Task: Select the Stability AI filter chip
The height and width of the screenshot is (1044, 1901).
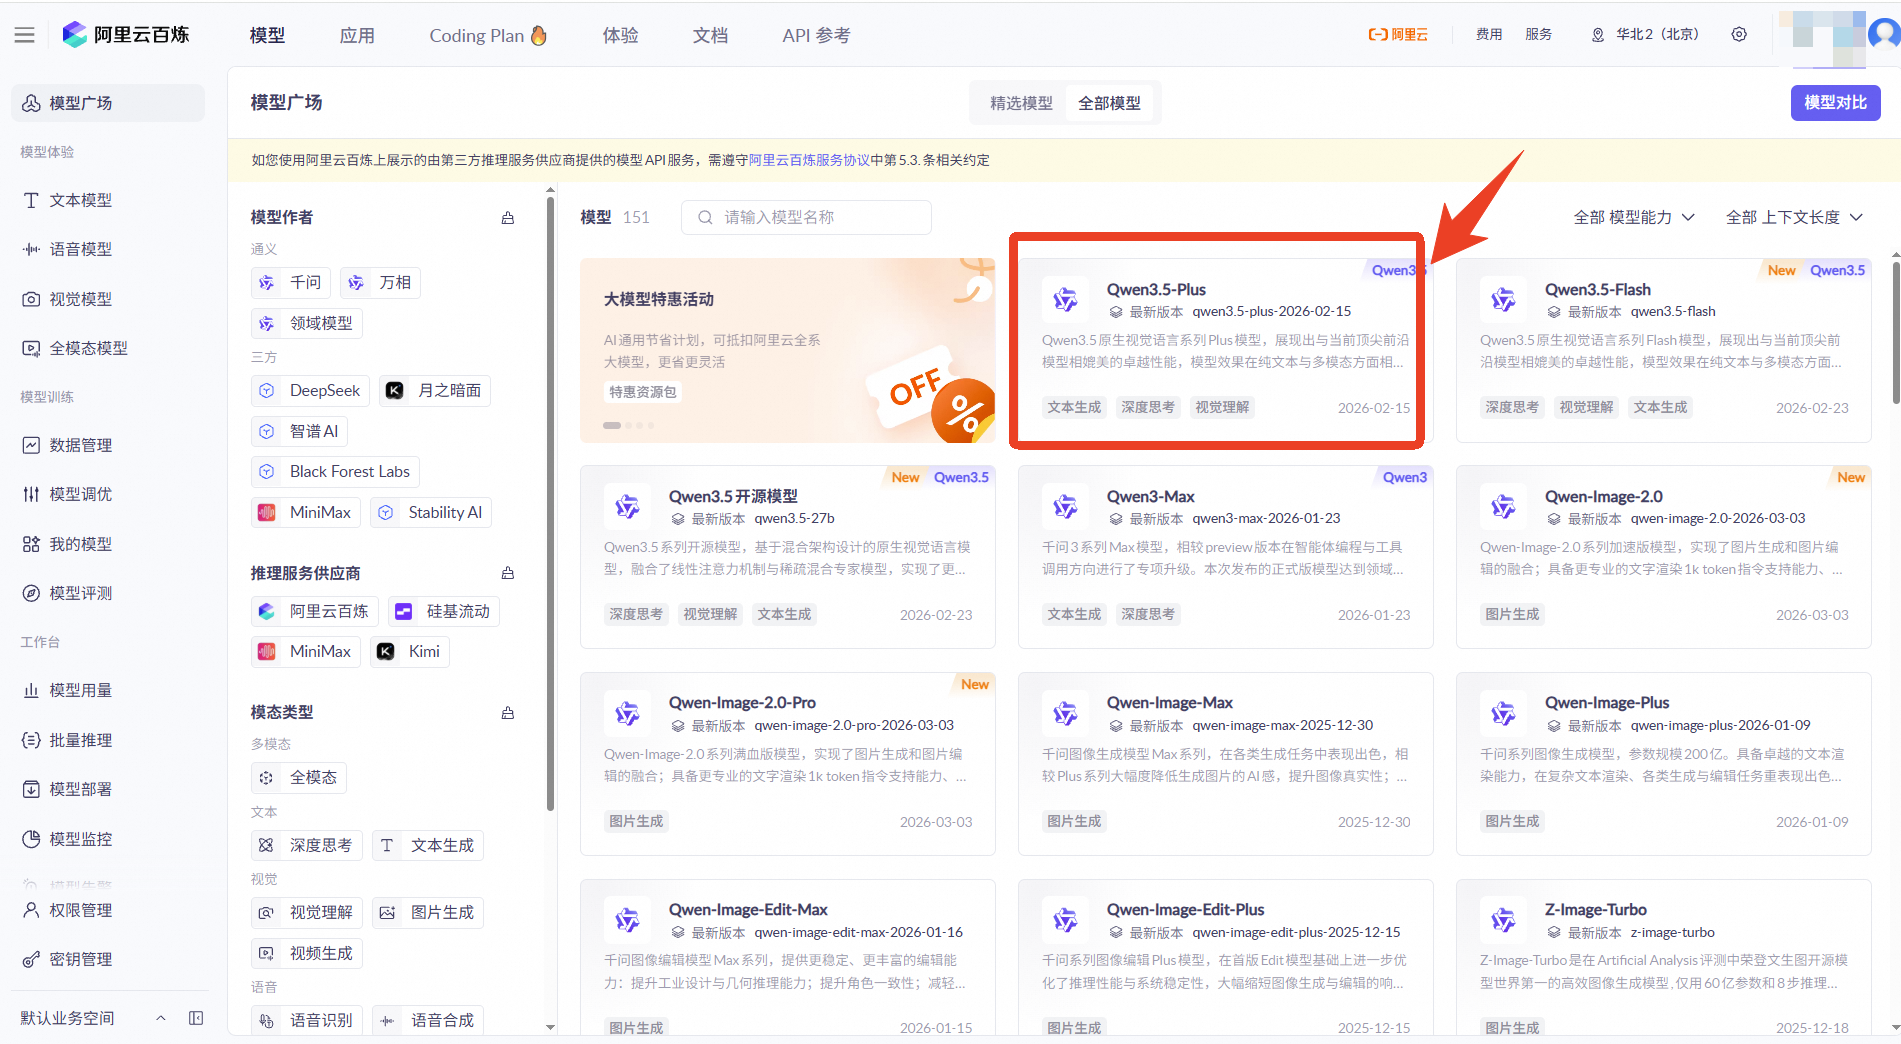Action: click(431, 512)
